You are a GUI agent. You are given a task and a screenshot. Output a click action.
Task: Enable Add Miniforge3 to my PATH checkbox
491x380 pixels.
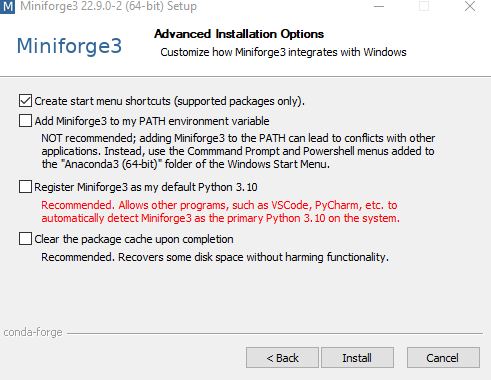[25, 121]
